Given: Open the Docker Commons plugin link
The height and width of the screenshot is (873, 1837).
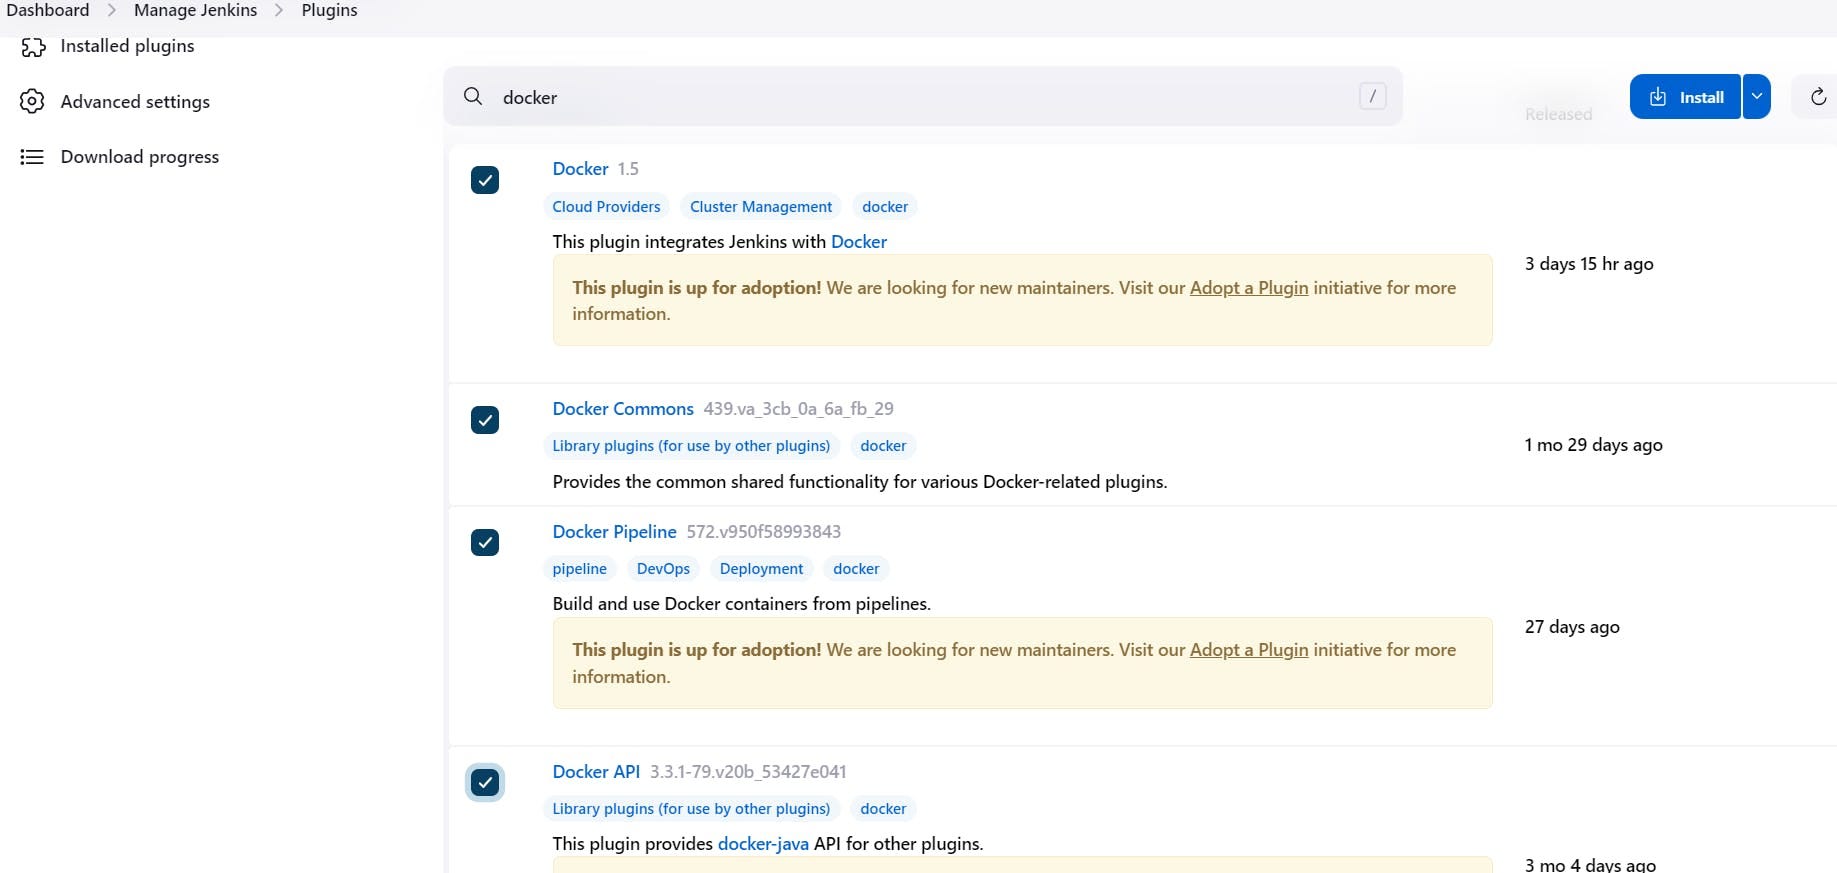Looking at the screenshot, I should click(623, 409).
